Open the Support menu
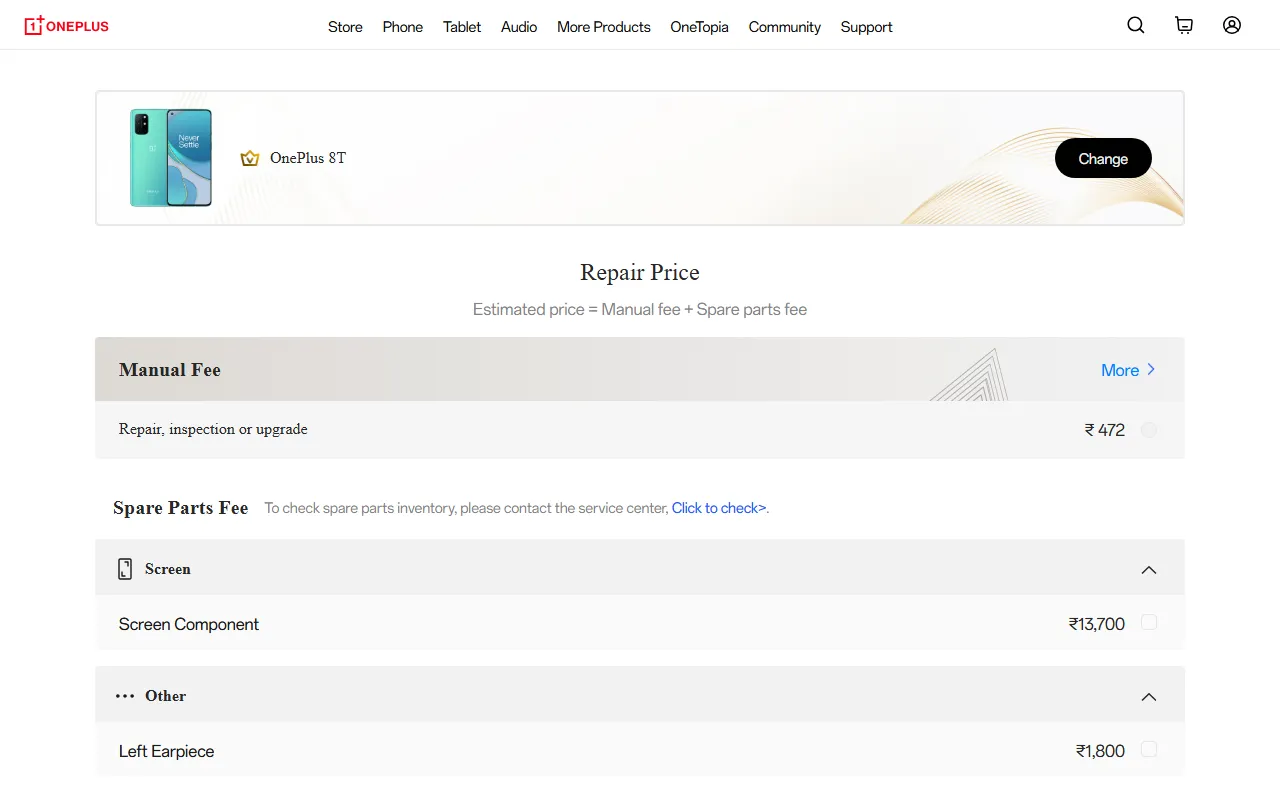The width and height of the screenshot is (1280, 800). tap(866, 27)
